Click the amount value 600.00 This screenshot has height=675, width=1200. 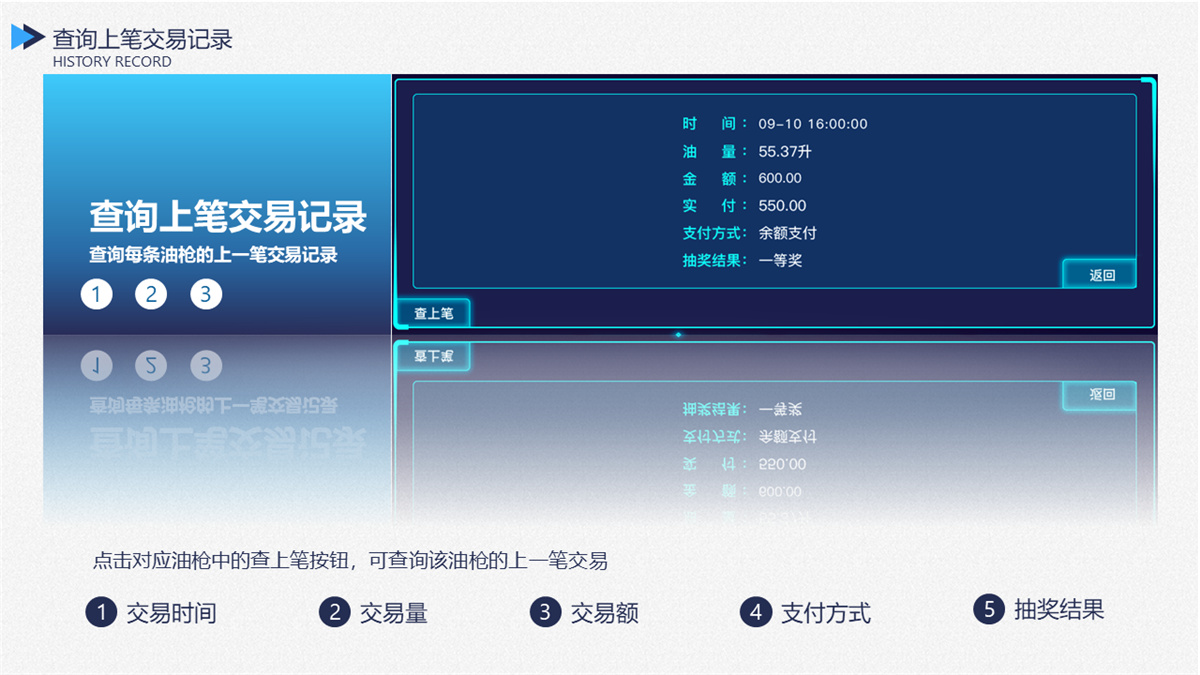coord(780,178)
